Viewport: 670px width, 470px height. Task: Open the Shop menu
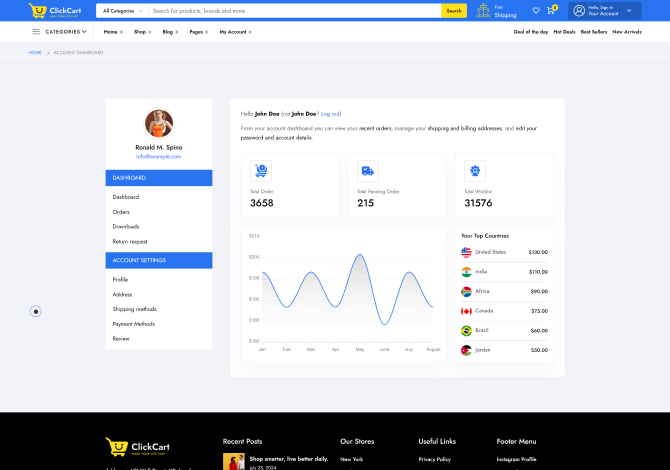(142, 32)
